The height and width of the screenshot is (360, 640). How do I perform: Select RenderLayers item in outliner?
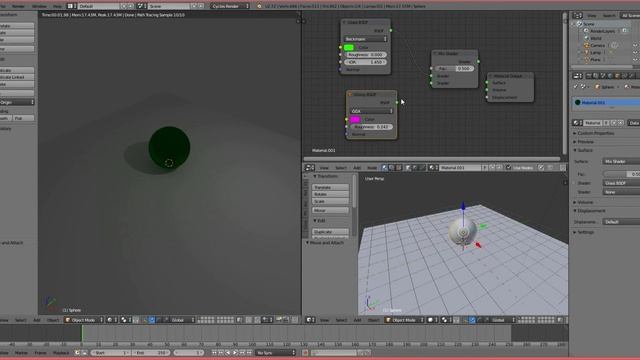coord(602,31)
